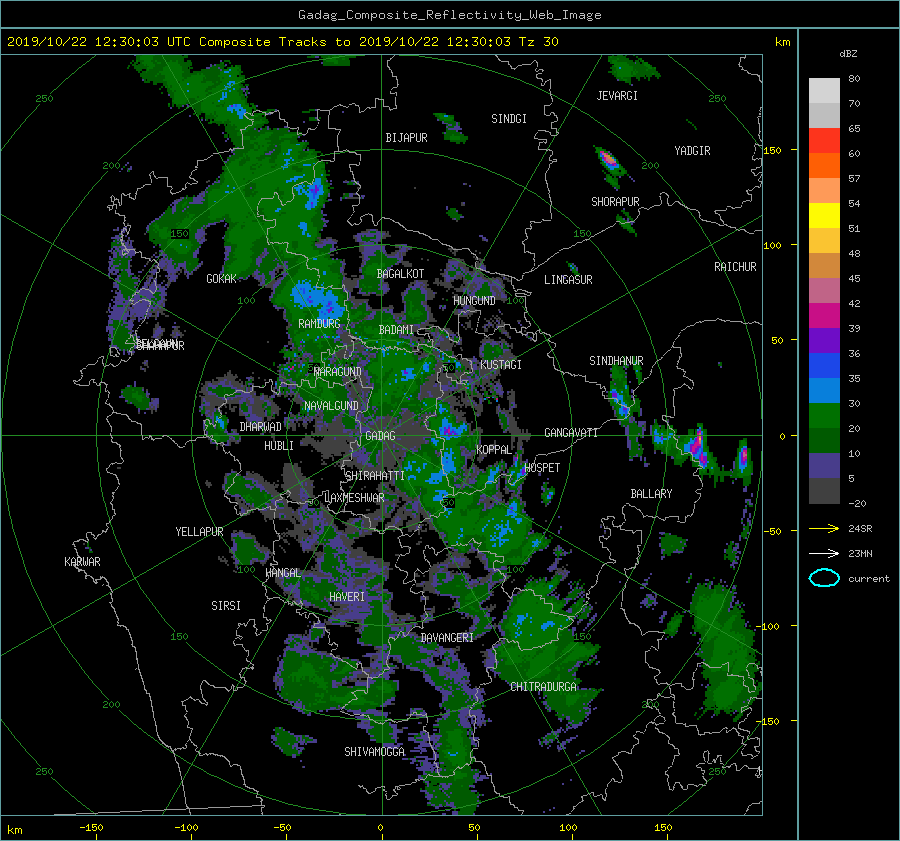Screen dimensions: 900x841
Task: Click the SHIRAHATTI city label
Action: tap(375, 476)
